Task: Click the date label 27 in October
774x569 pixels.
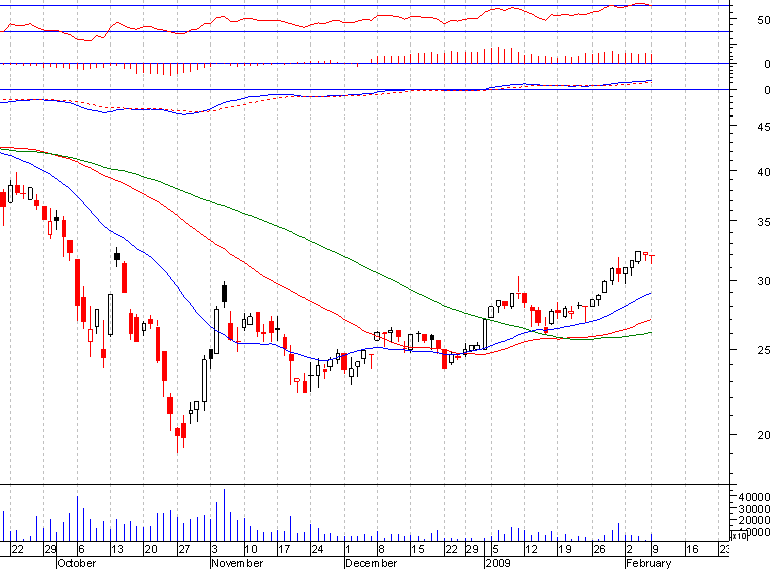Action: (184, 549)
